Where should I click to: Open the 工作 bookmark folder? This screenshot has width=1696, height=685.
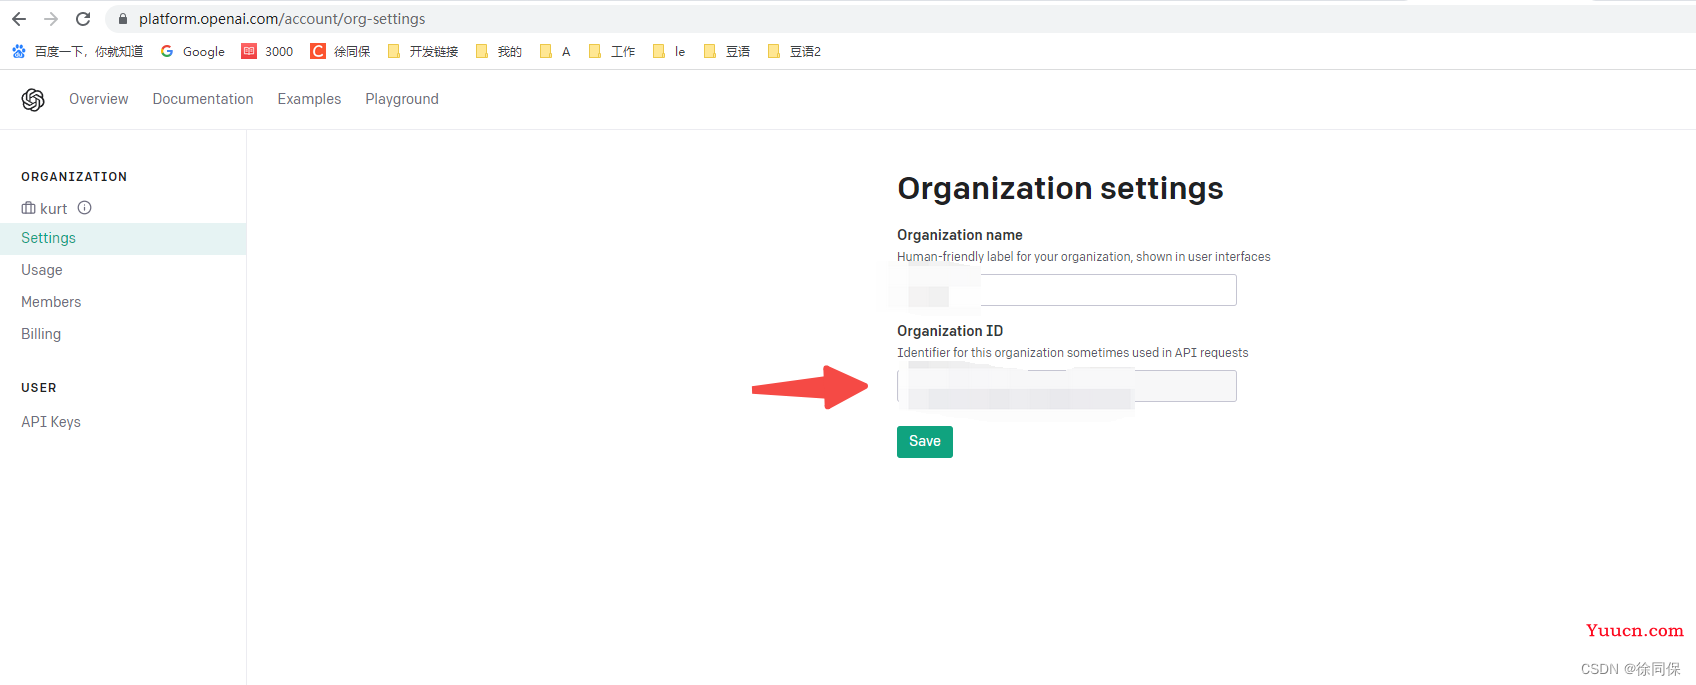coord(612,51)
